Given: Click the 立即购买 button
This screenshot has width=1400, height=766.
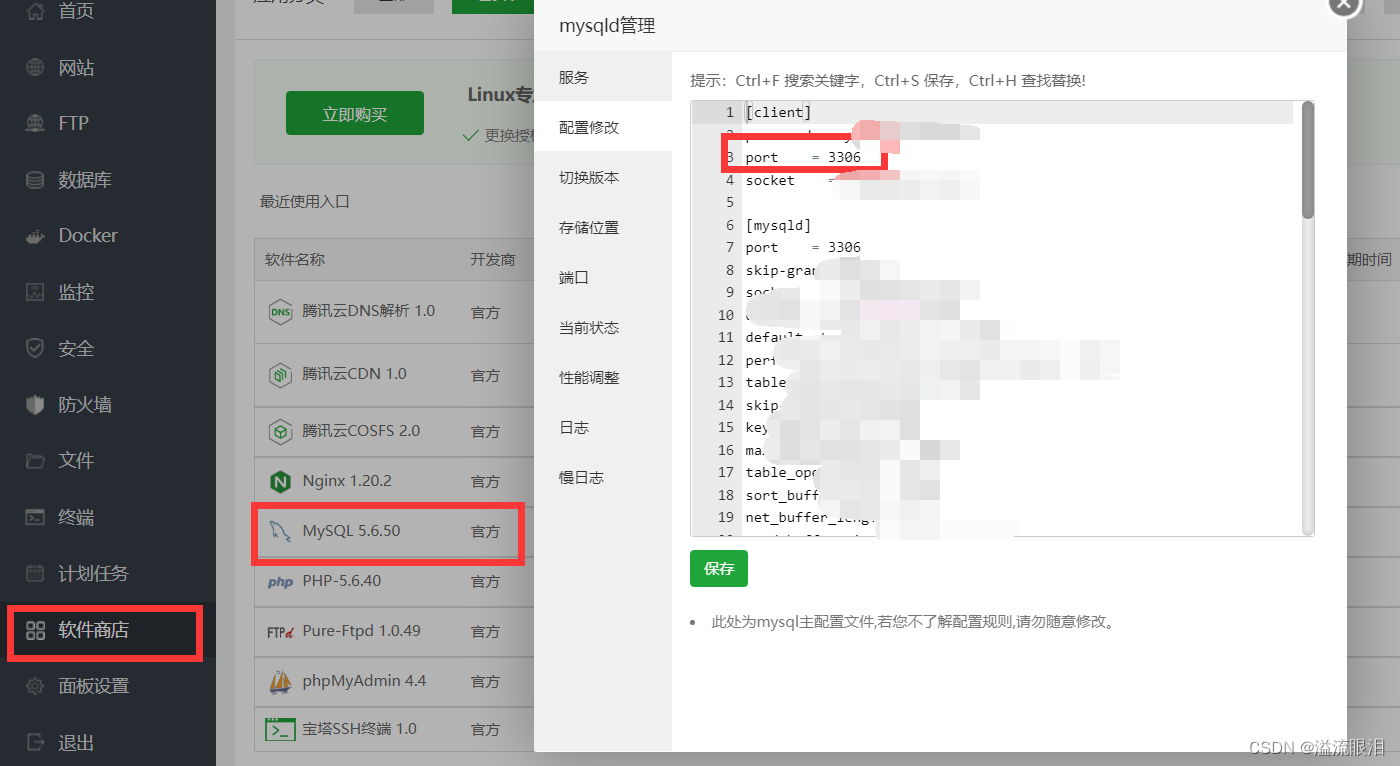Looking at the screenshot, I should click(x=355, y=114).
